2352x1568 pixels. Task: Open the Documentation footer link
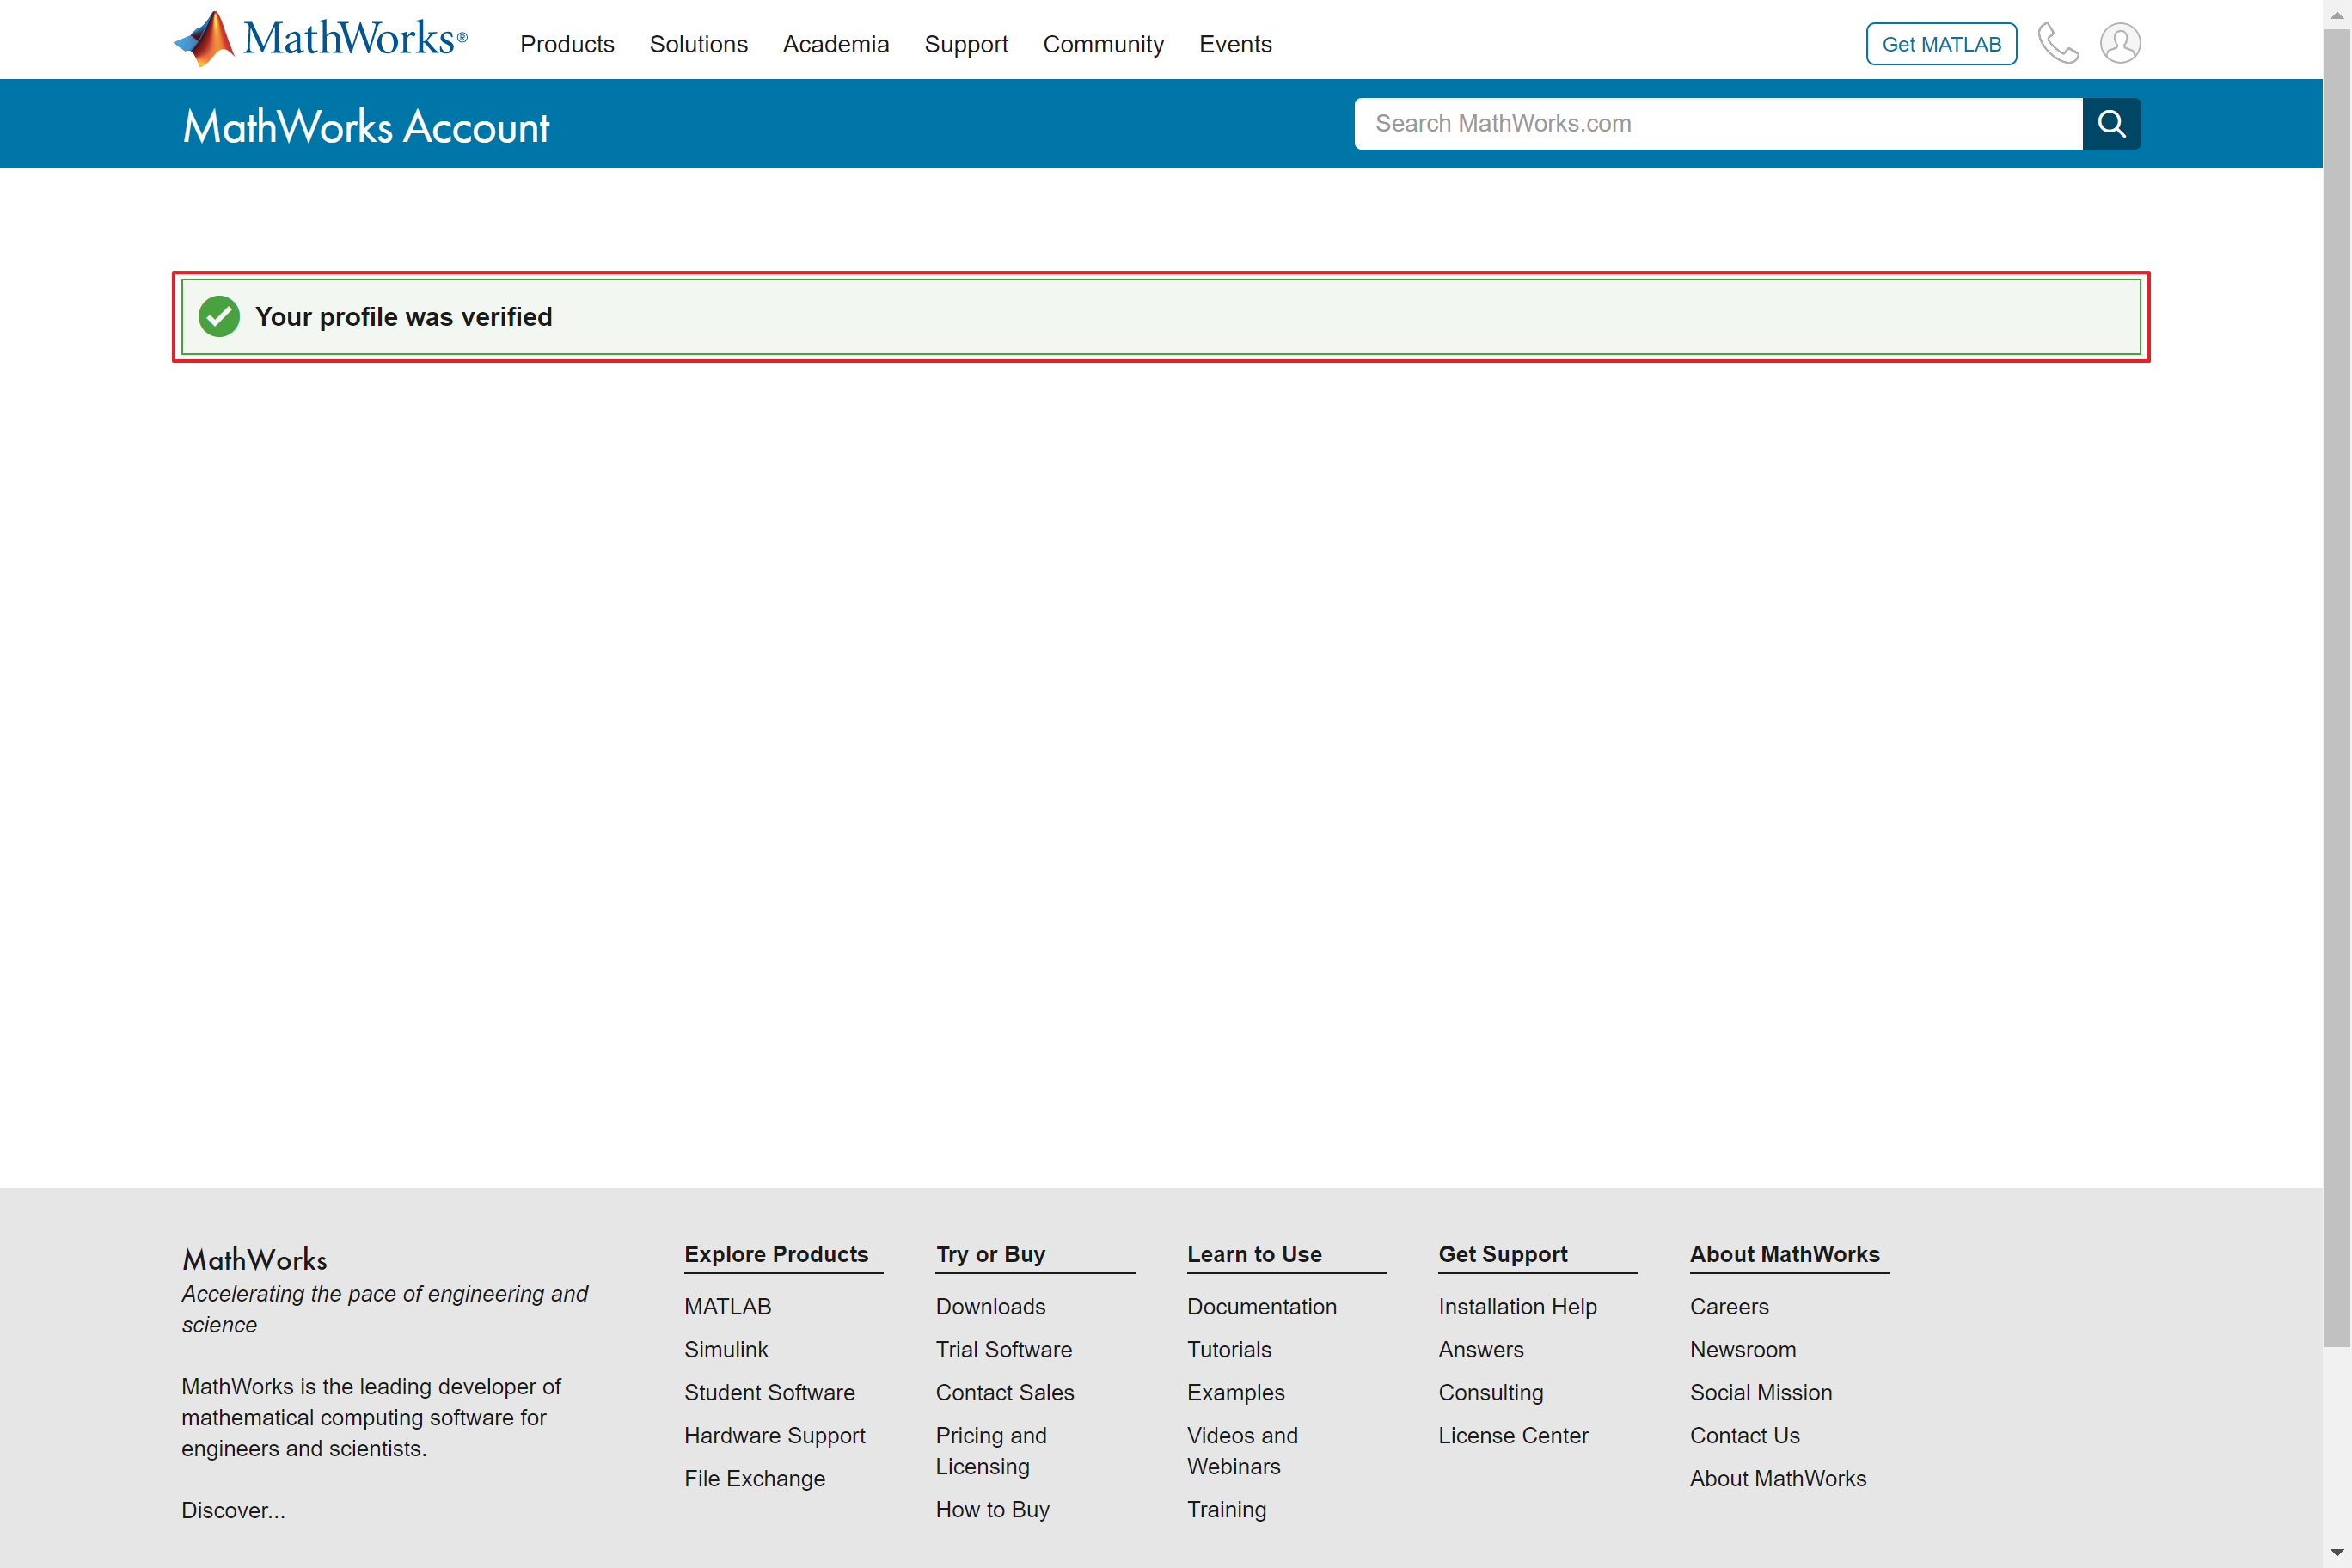(x=1261, y=1306)
